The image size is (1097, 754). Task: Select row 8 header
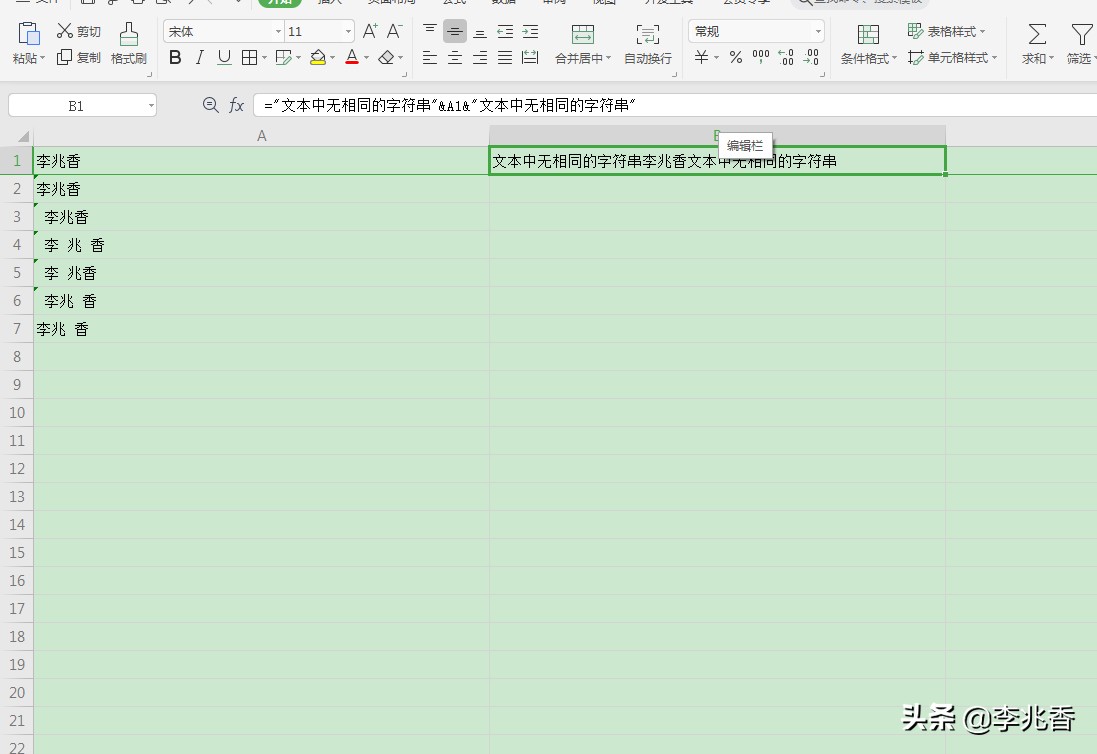[17, 357]
